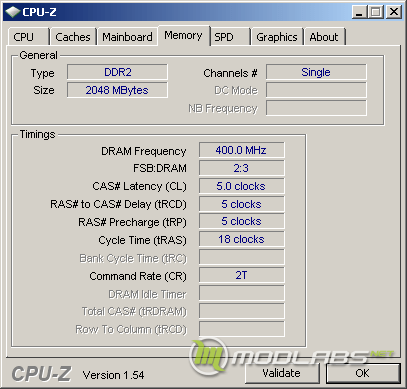Click the empty Total CAS# (tRDRAM) field
The height and width of the screenshot is (389, 407).
tap(242, 311)
